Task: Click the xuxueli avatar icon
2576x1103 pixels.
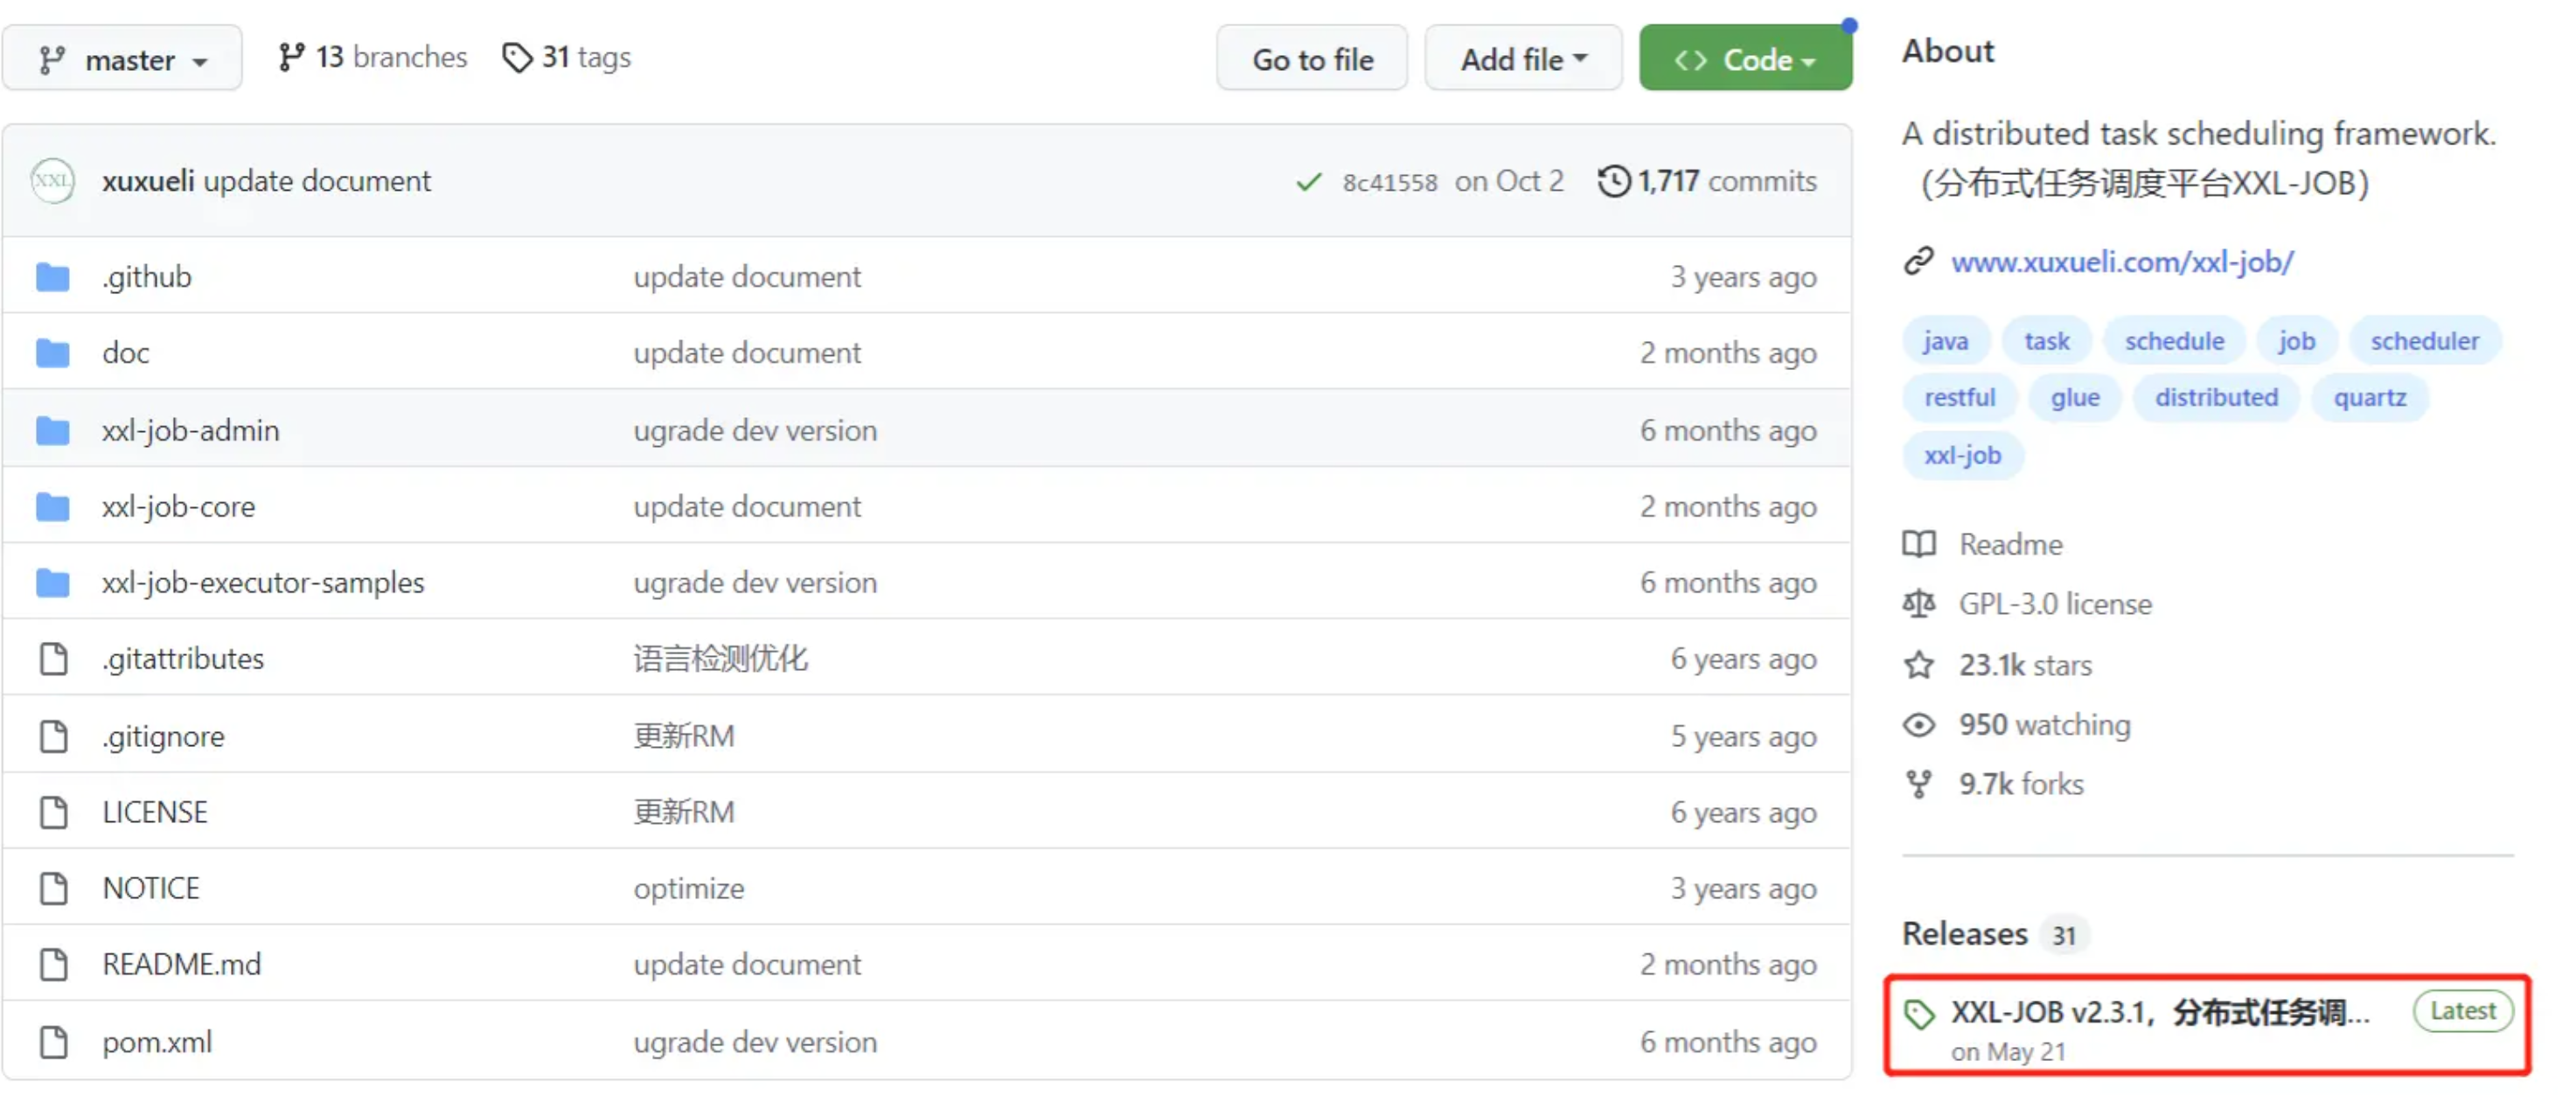Action: click(x=52, y=181)
